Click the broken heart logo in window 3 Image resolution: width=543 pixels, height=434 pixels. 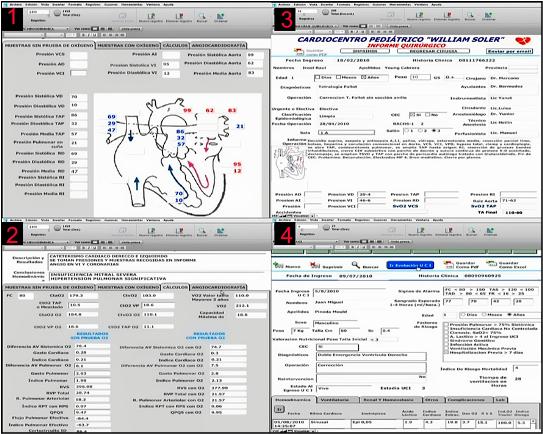pyautogui.click(x=523, y=41)
